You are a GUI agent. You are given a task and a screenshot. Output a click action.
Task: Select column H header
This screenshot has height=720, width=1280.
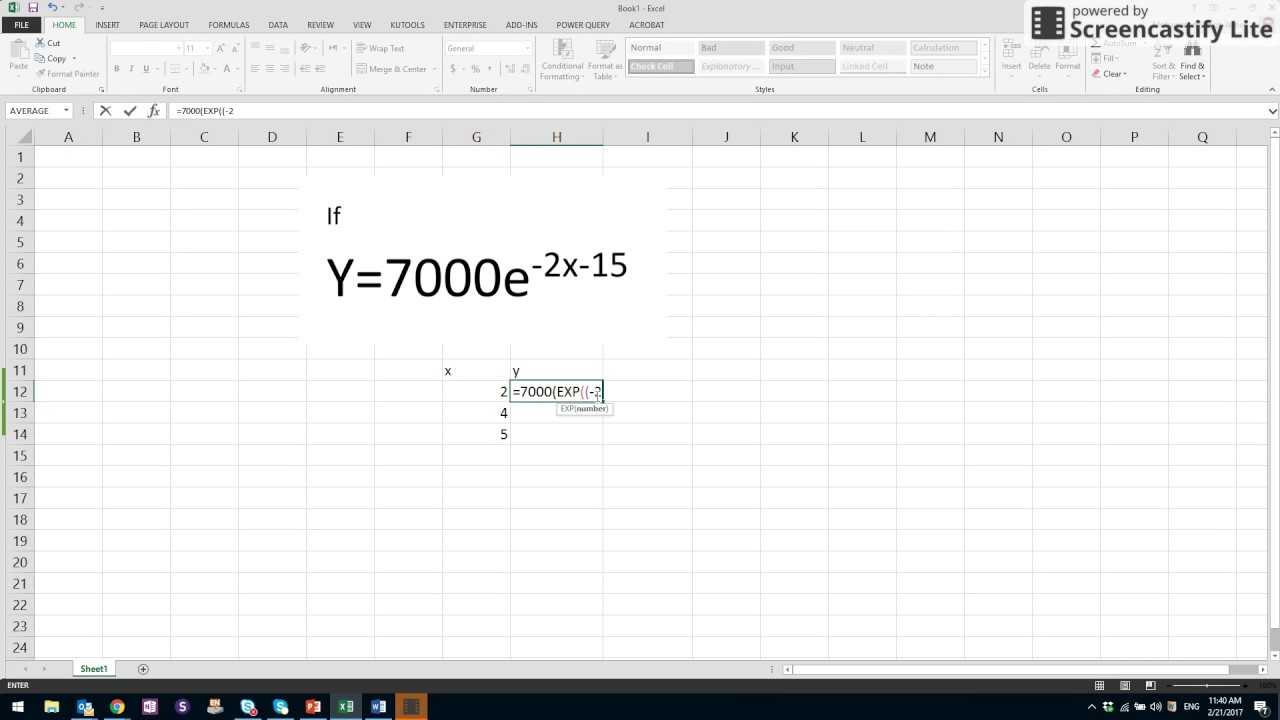(557, 137)
